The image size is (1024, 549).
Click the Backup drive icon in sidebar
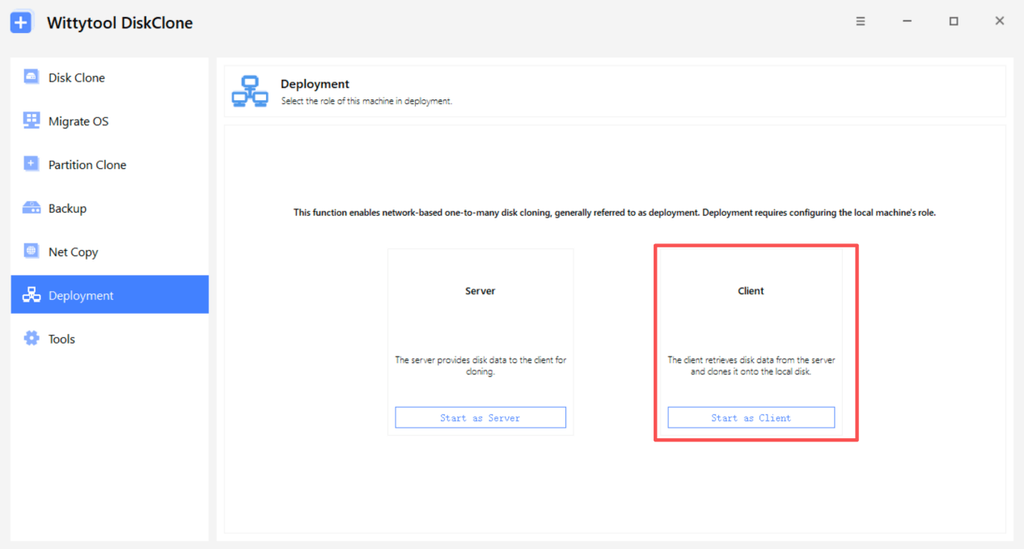(x=31, y=208)
